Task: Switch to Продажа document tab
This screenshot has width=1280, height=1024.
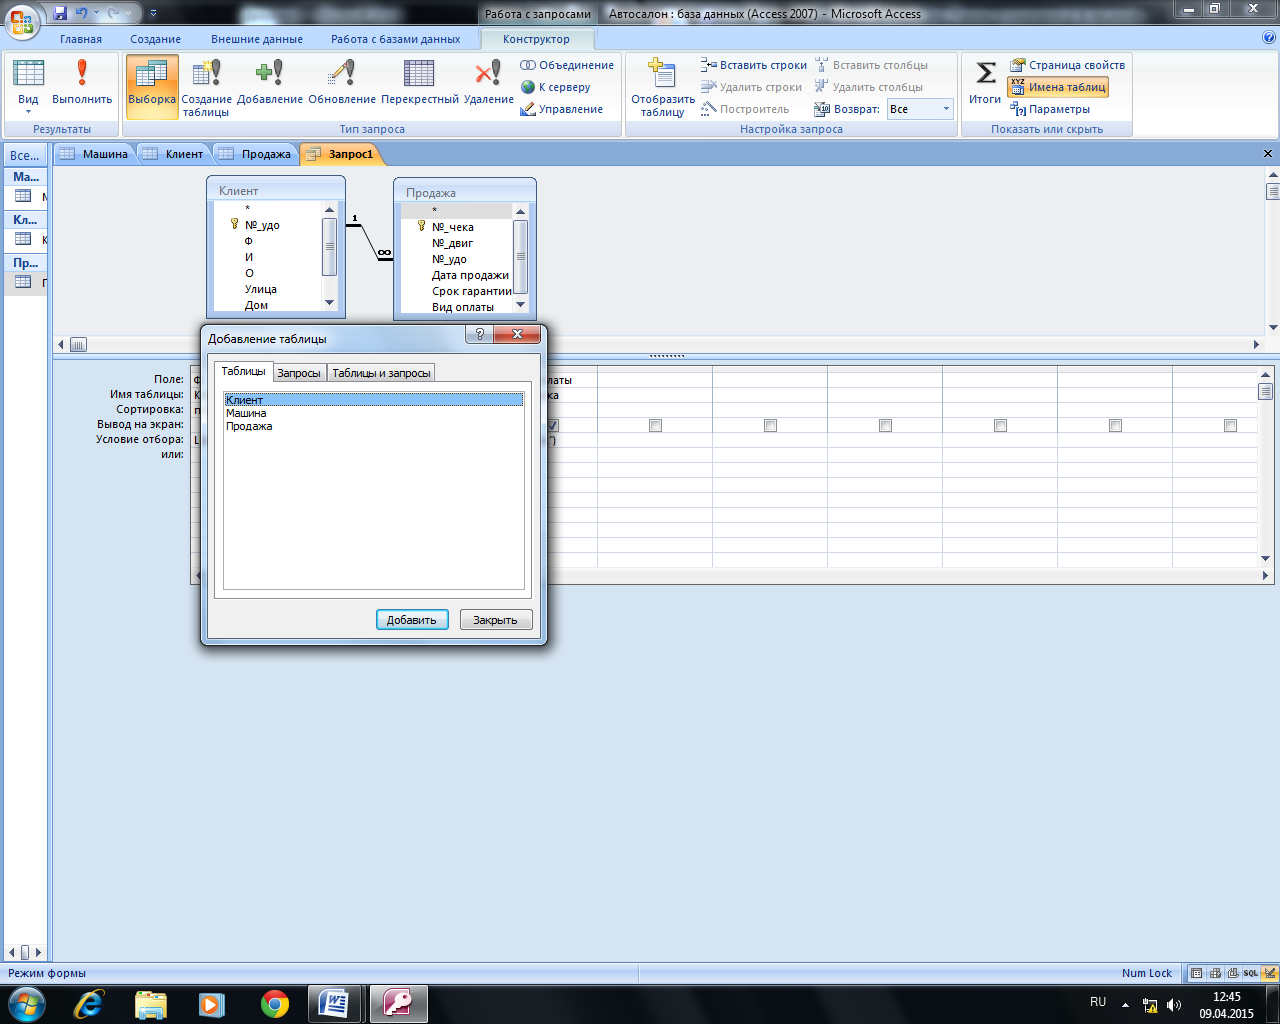Action: (255, 154)
